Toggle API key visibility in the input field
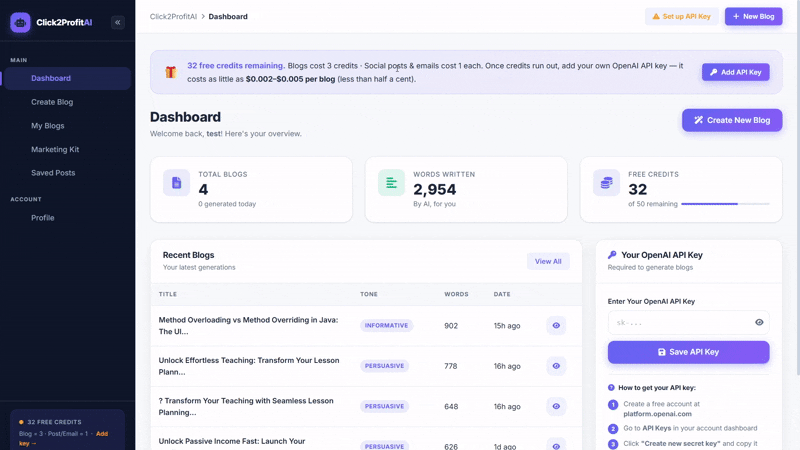 click(x=759, y=322)
